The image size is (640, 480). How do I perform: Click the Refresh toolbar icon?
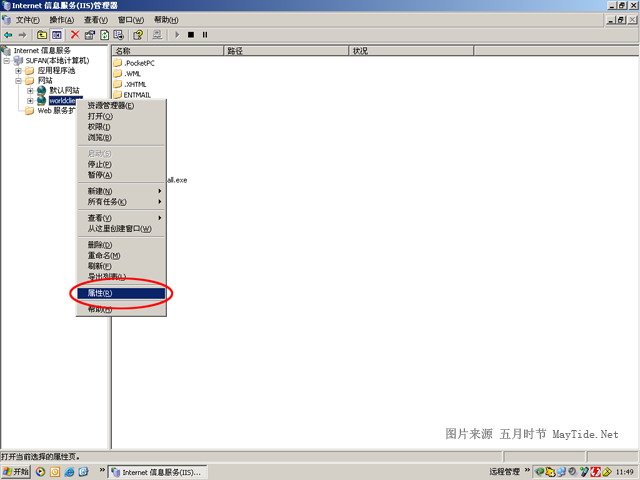(104, 34)
